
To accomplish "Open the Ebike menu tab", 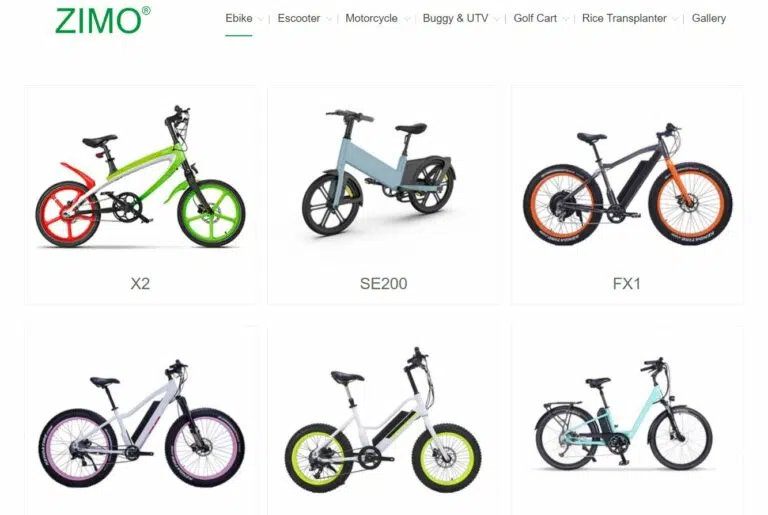I will click(x=239, y=19).
